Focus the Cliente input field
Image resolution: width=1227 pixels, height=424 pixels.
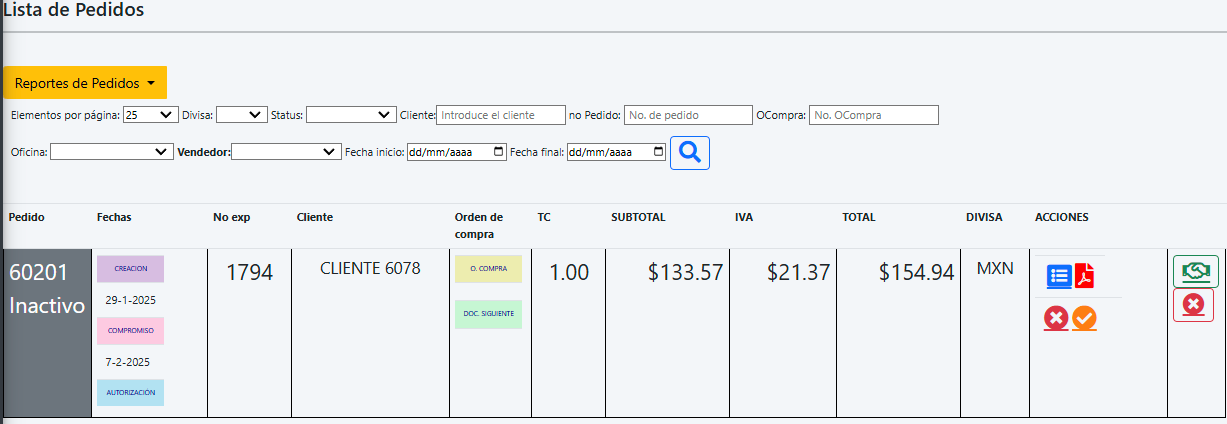pos(501,115)
